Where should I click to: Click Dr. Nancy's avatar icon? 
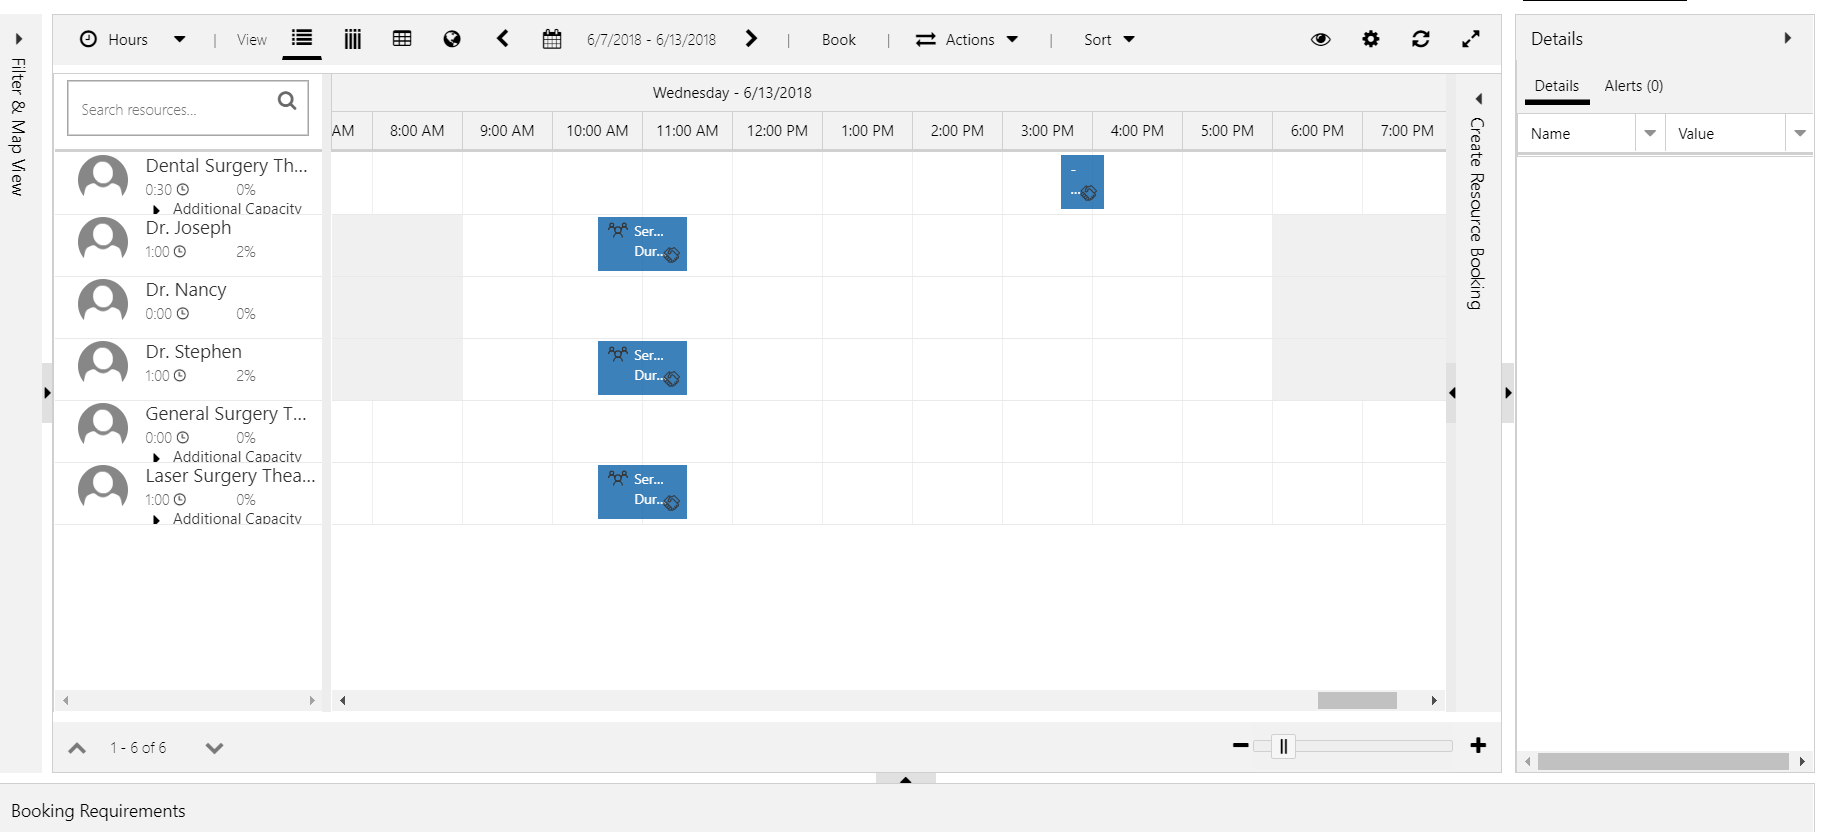coord(103,302)
